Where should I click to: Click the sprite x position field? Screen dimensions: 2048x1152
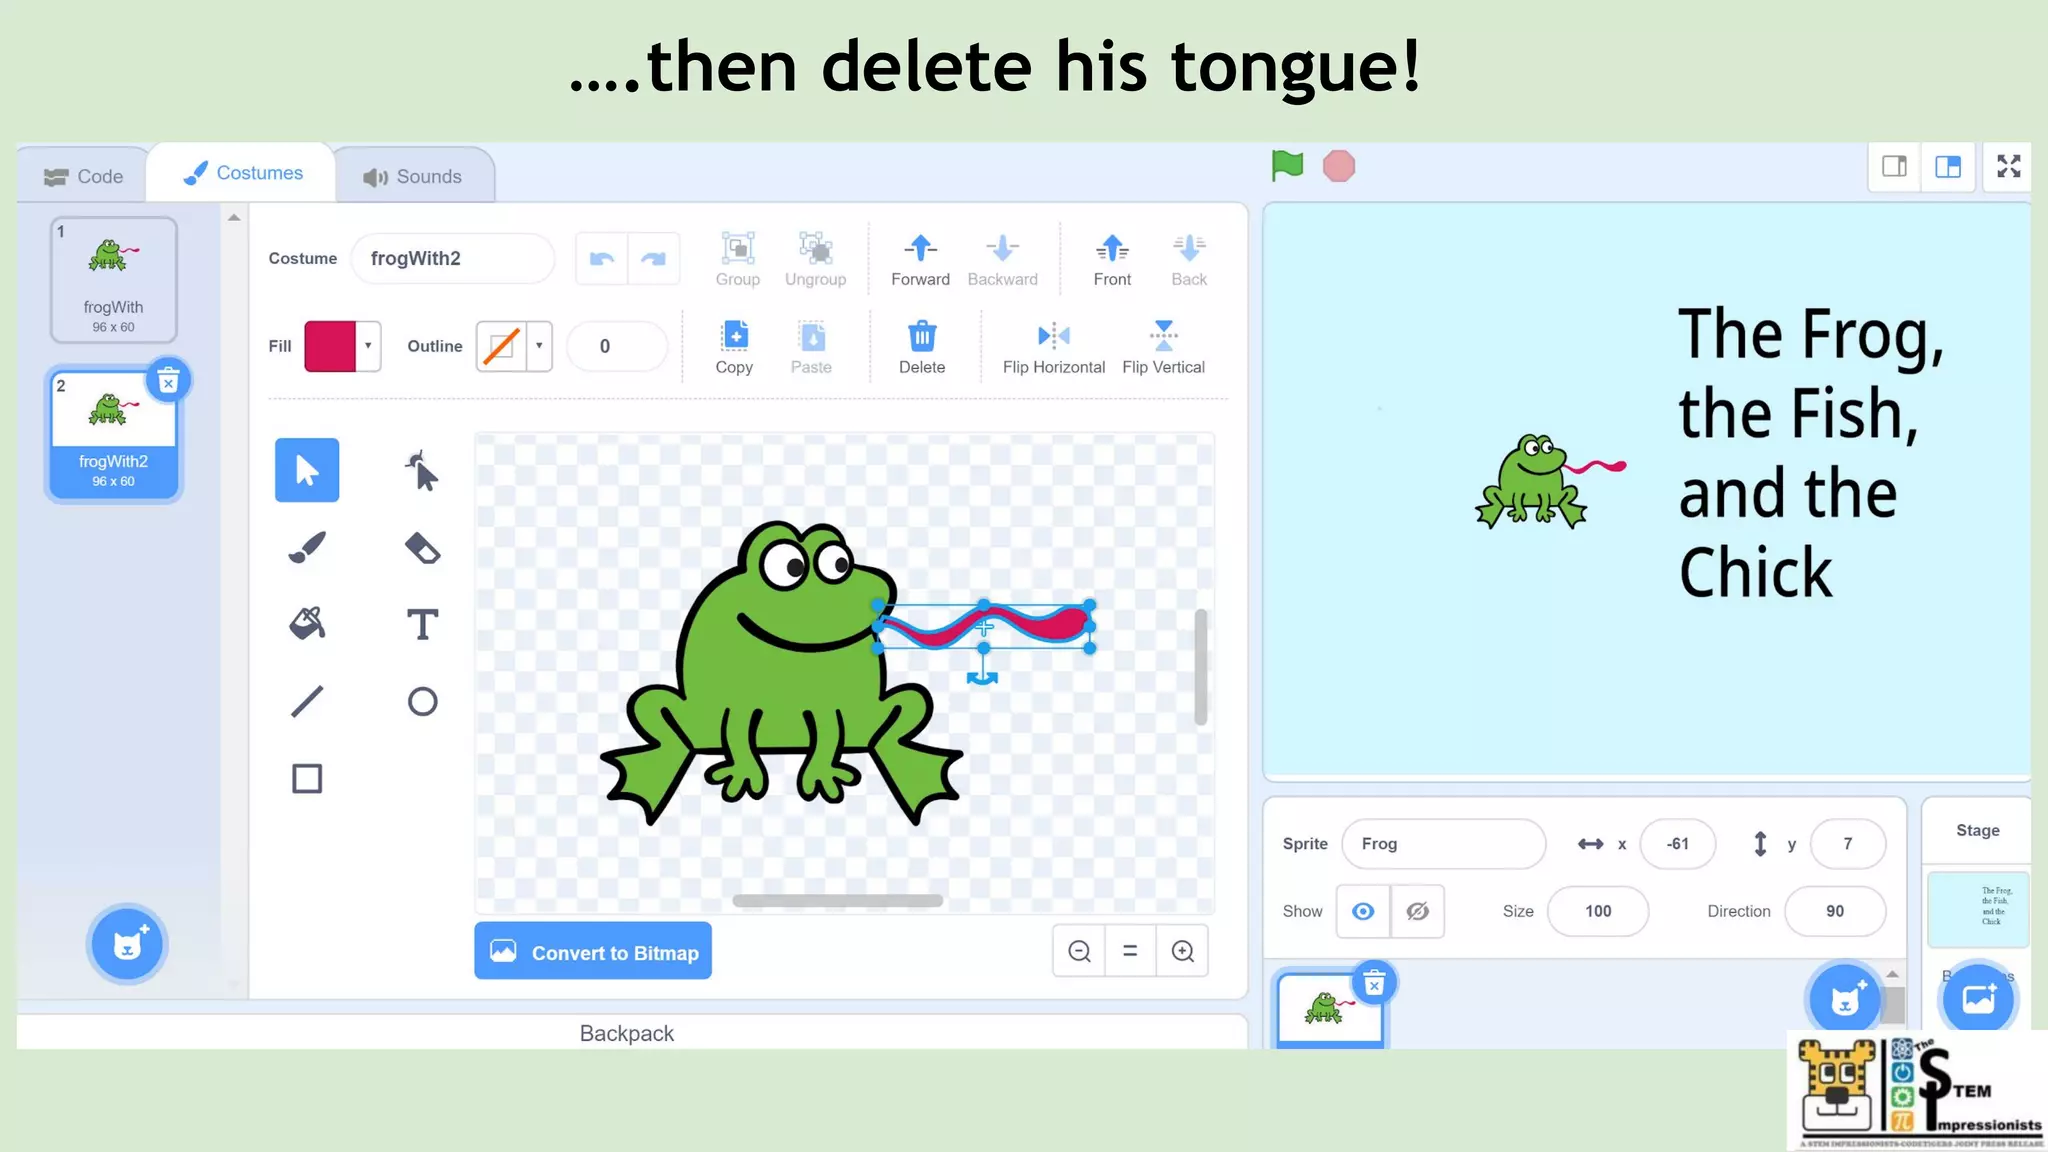tap(1678, 844)
